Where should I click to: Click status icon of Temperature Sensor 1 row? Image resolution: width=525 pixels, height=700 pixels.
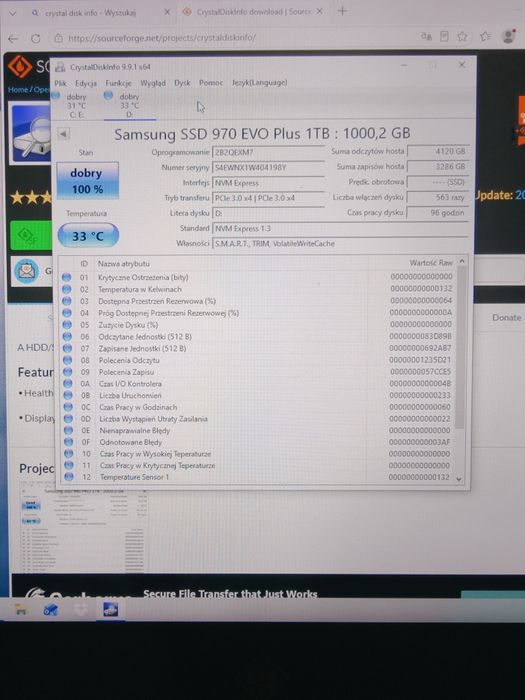click(69, 477)
